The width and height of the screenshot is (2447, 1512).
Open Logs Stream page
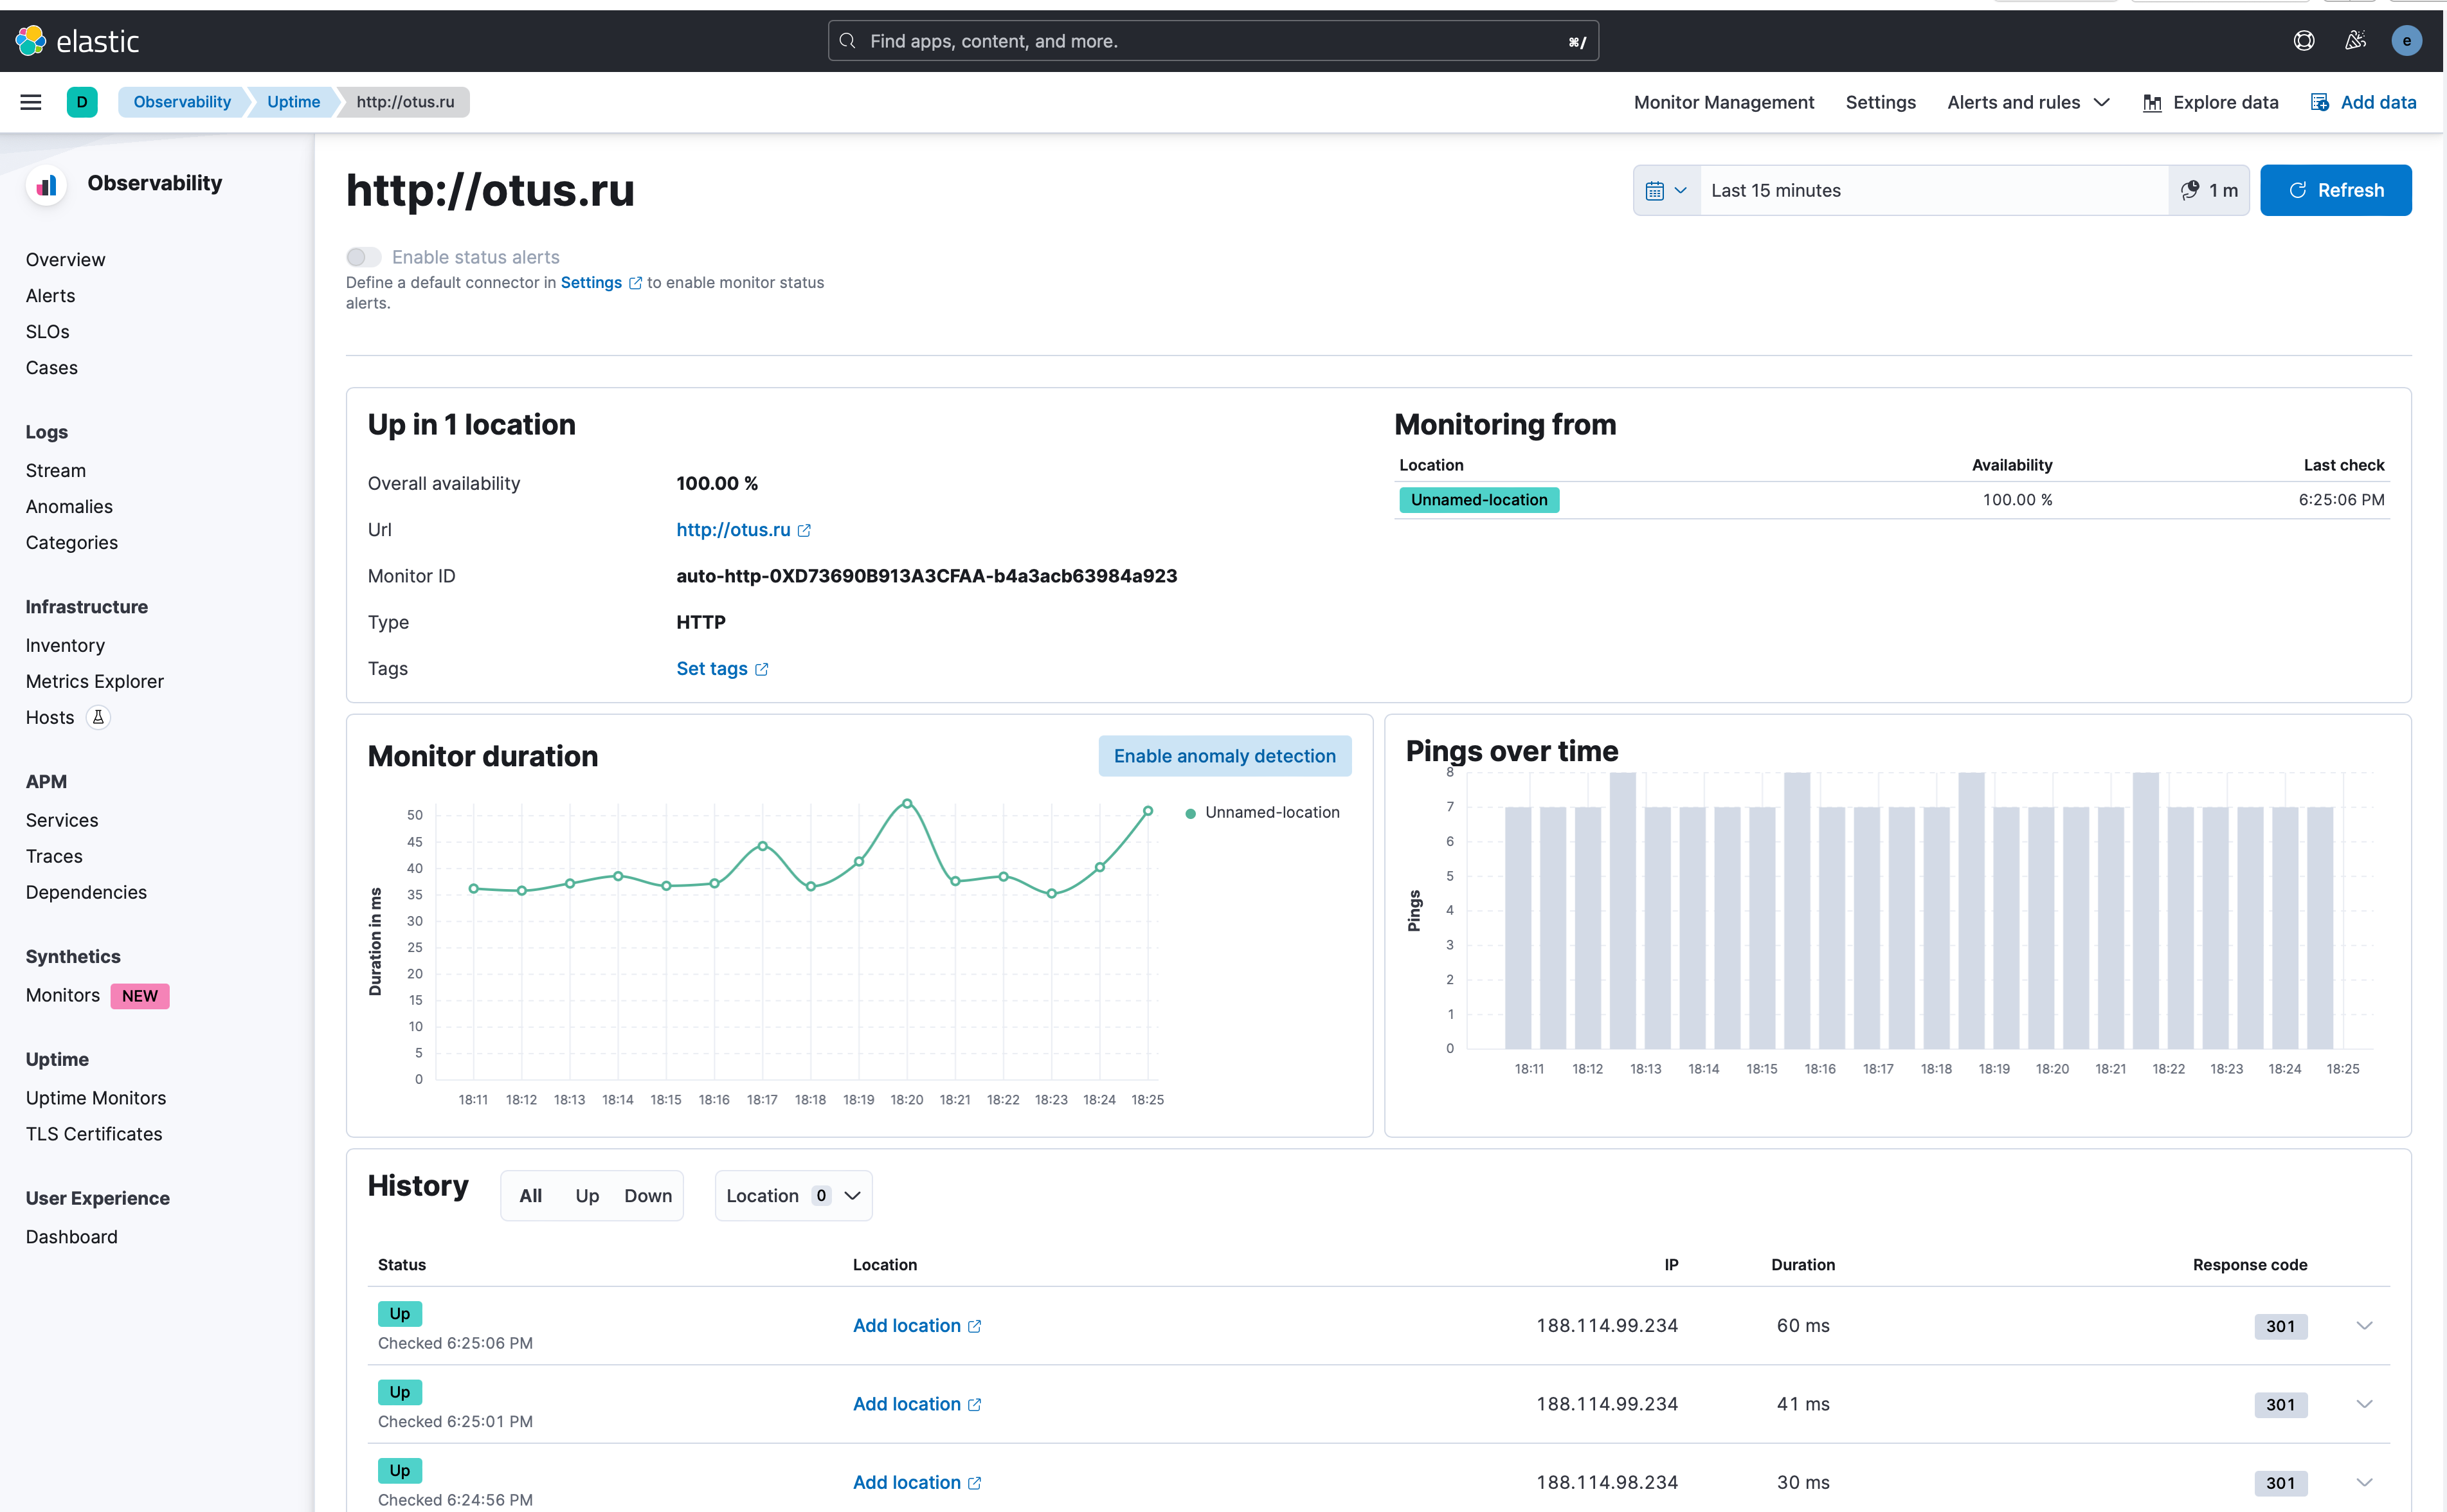[55, 471]
